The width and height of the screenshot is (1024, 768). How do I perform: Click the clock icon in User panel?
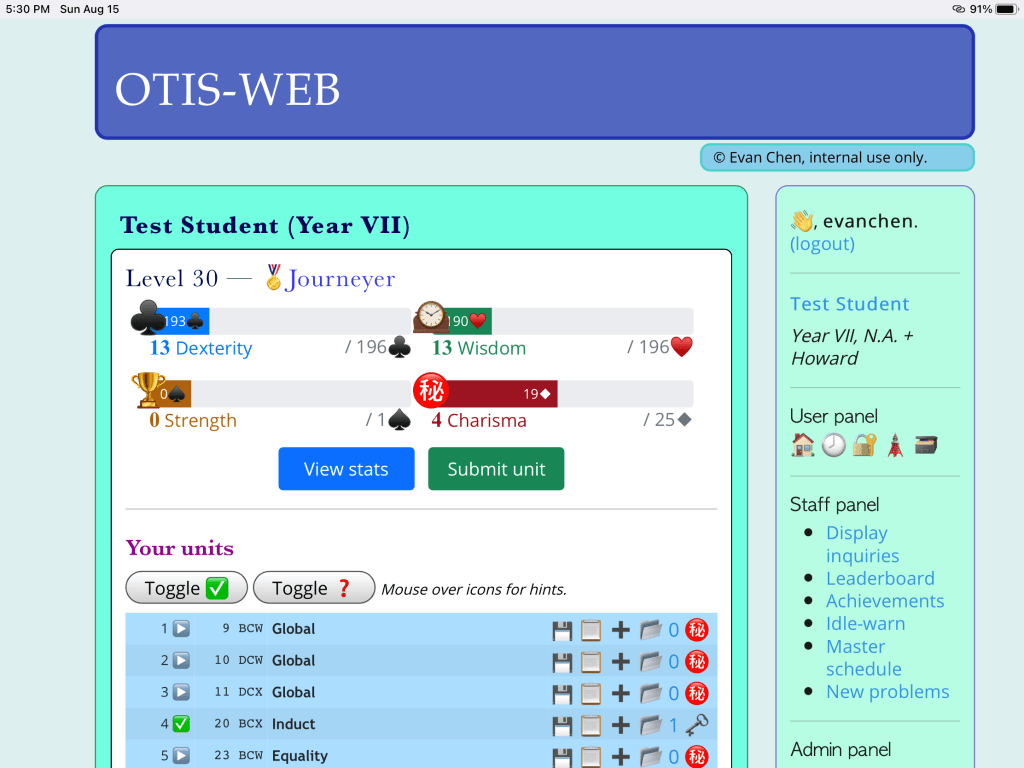pos(834,445)
